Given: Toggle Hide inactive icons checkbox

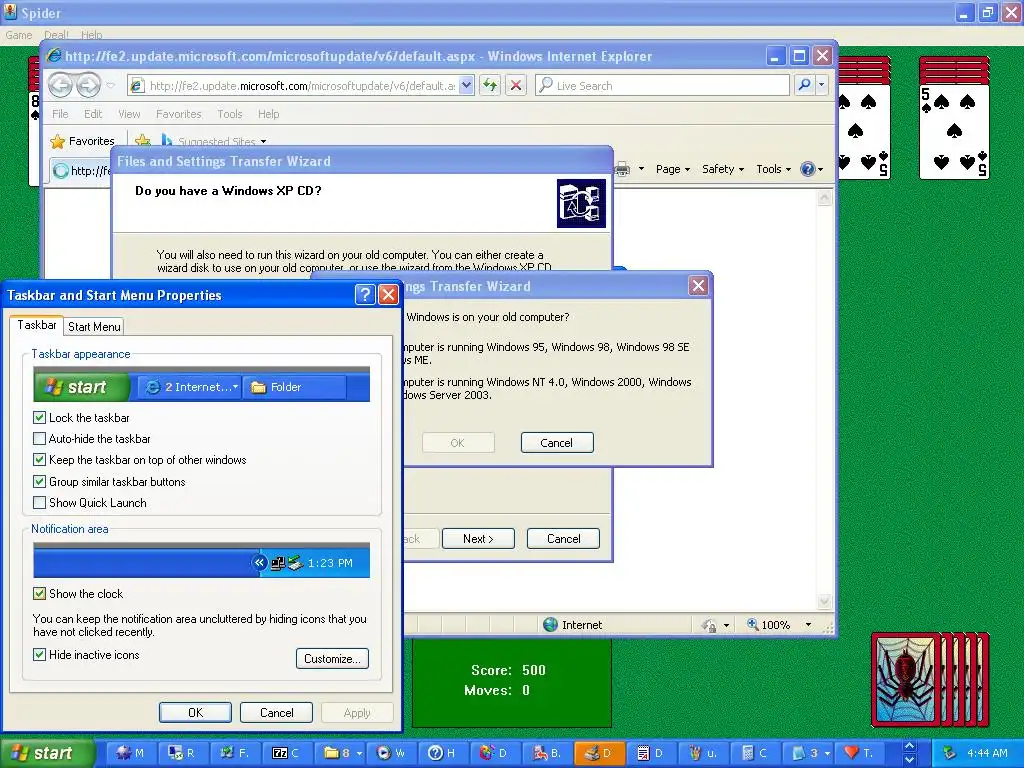Looking at the screenshot, I should [39, 654].
